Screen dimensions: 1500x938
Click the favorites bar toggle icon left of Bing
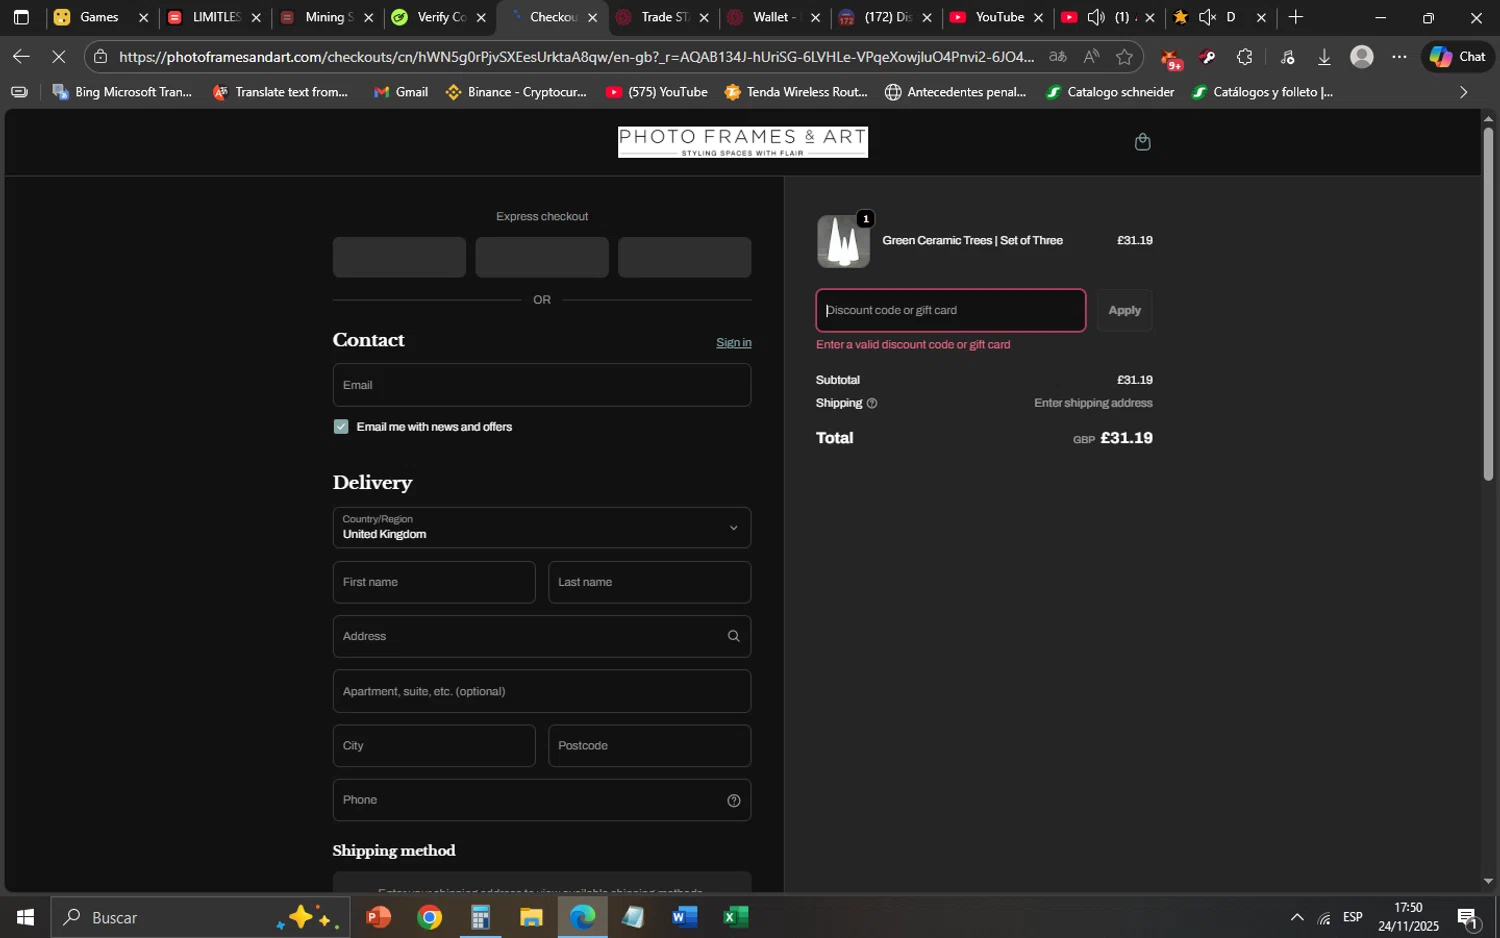coord(19,92)
